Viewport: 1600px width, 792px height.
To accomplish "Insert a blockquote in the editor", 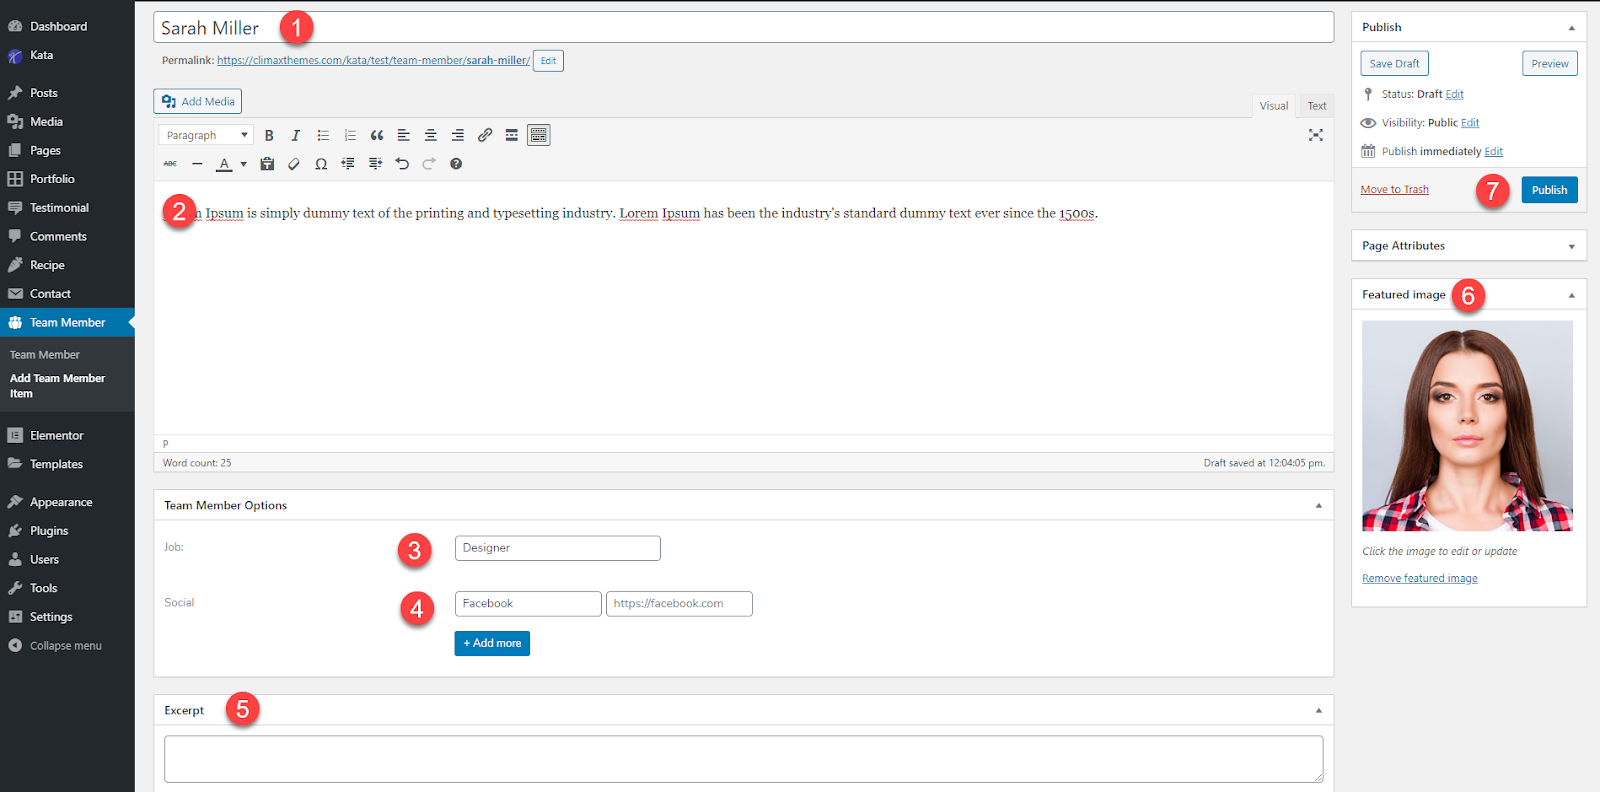I will 377,135.
